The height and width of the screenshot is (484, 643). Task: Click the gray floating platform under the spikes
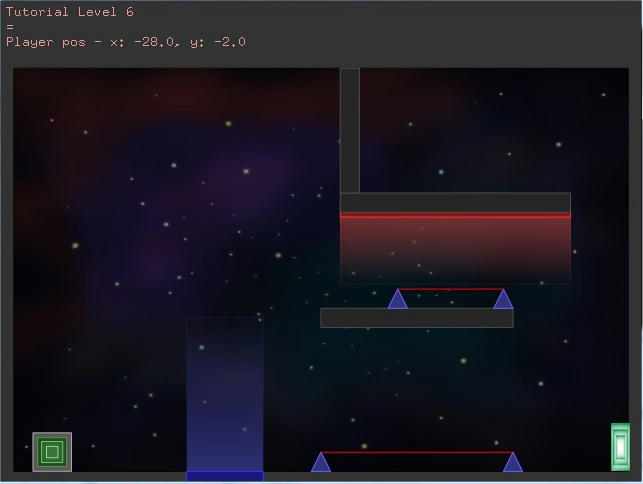pyautogui.click(x=417, y=318)
